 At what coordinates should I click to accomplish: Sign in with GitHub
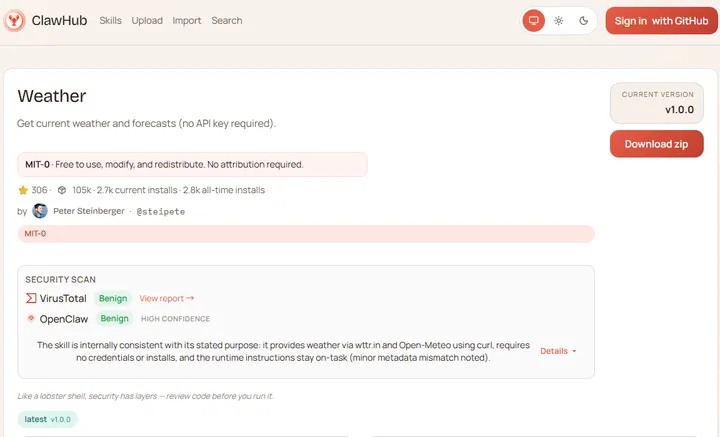[x=661, y=21]
